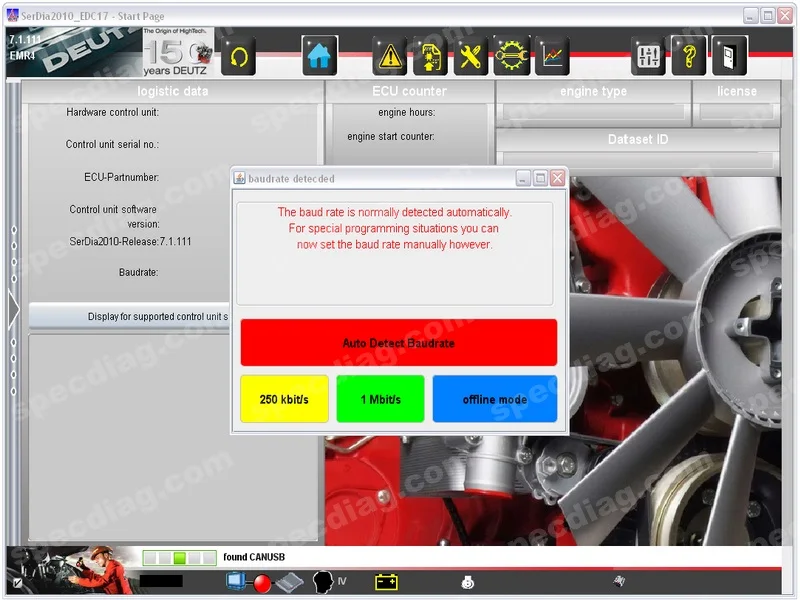Click Display for supported control unit button

[130, 317]
